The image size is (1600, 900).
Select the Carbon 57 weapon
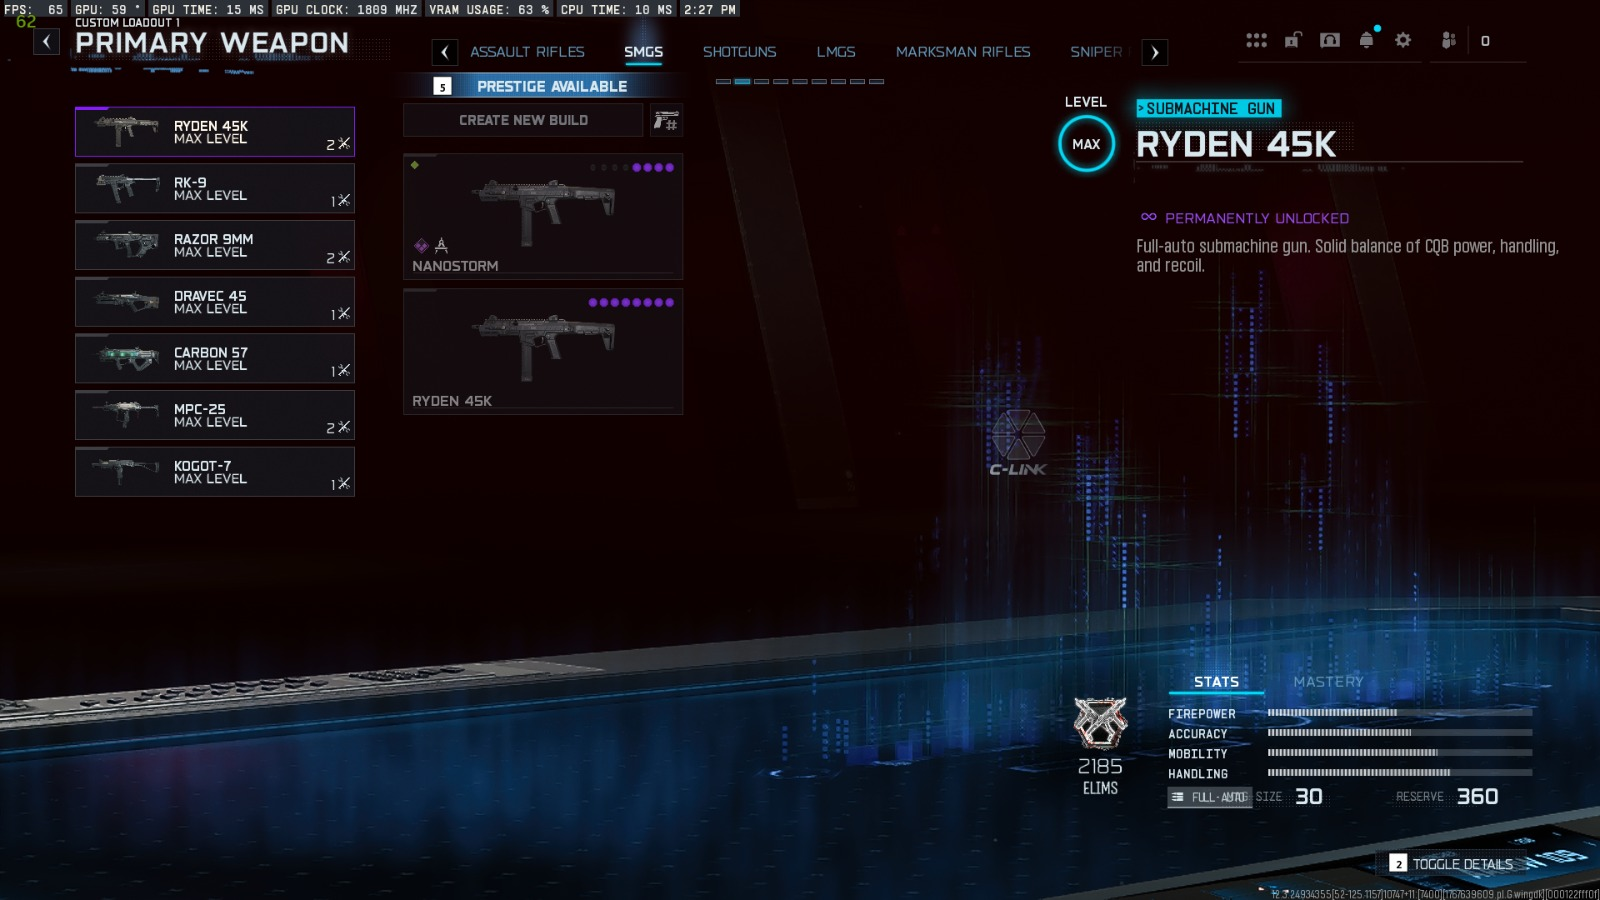215,358
